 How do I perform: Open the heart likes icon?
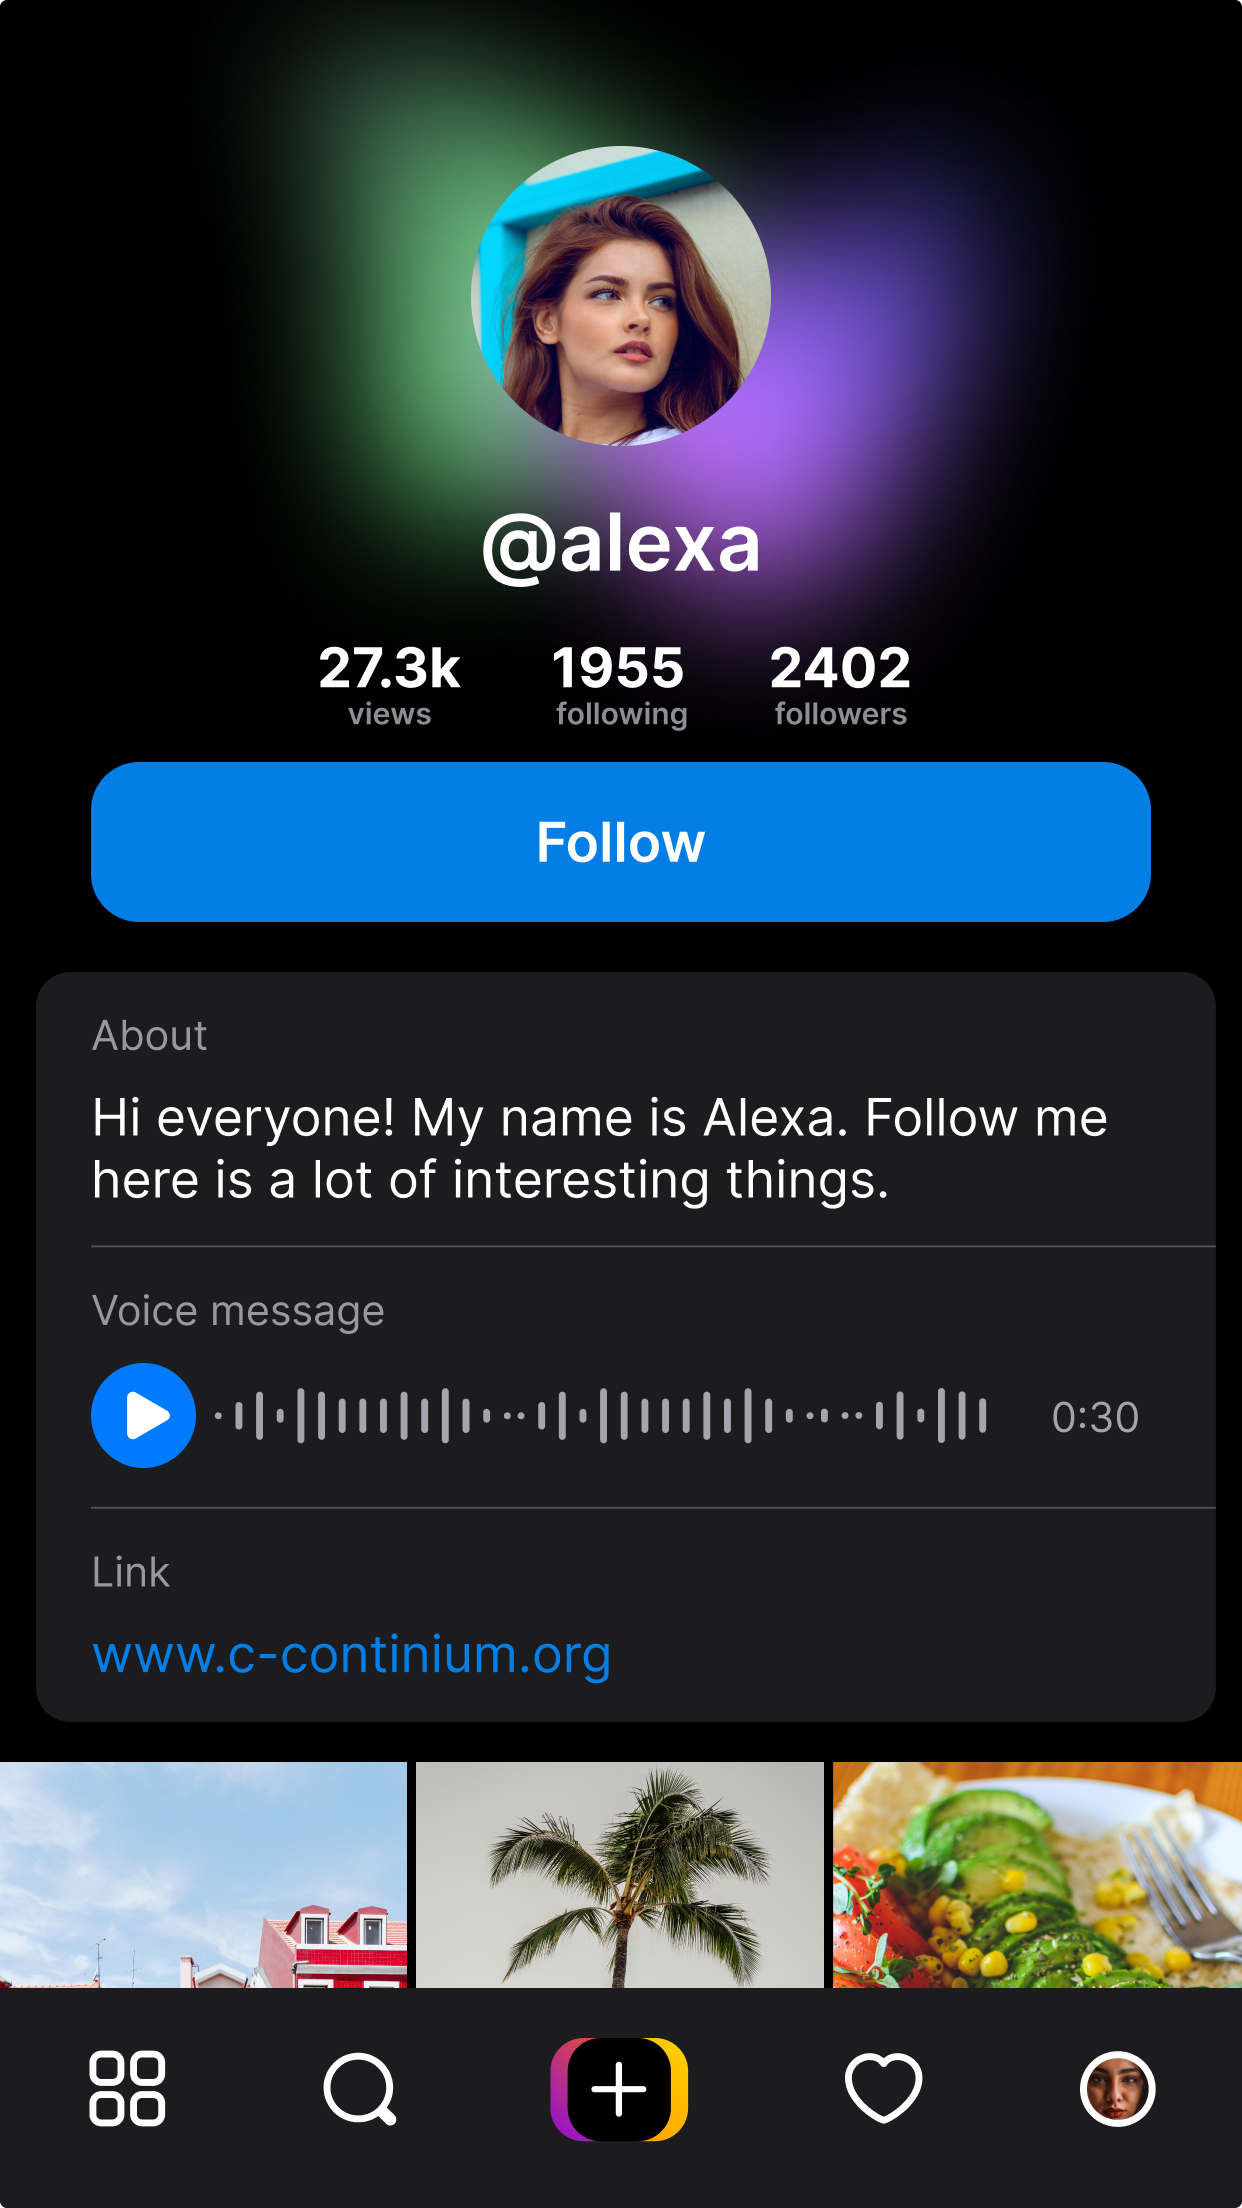pos(883,2088)
